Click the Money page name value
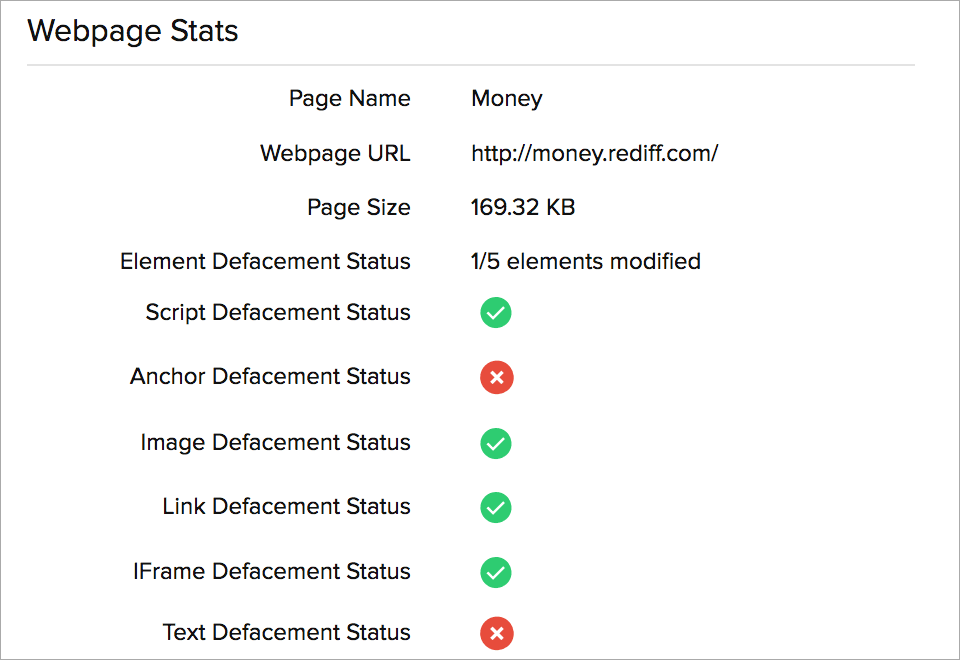Viewport: 960px width, 660px height. pos(506,98)
